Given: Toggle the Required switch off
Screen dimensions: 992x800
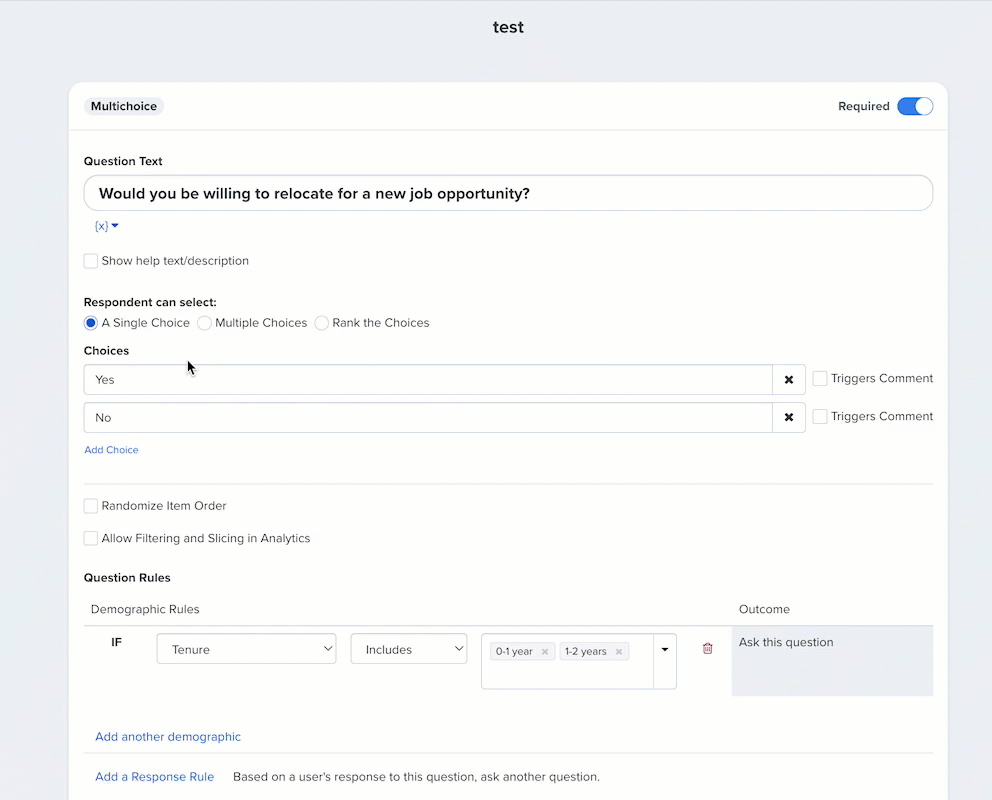Looking at the screenshot, I should [x=914, y=107].
